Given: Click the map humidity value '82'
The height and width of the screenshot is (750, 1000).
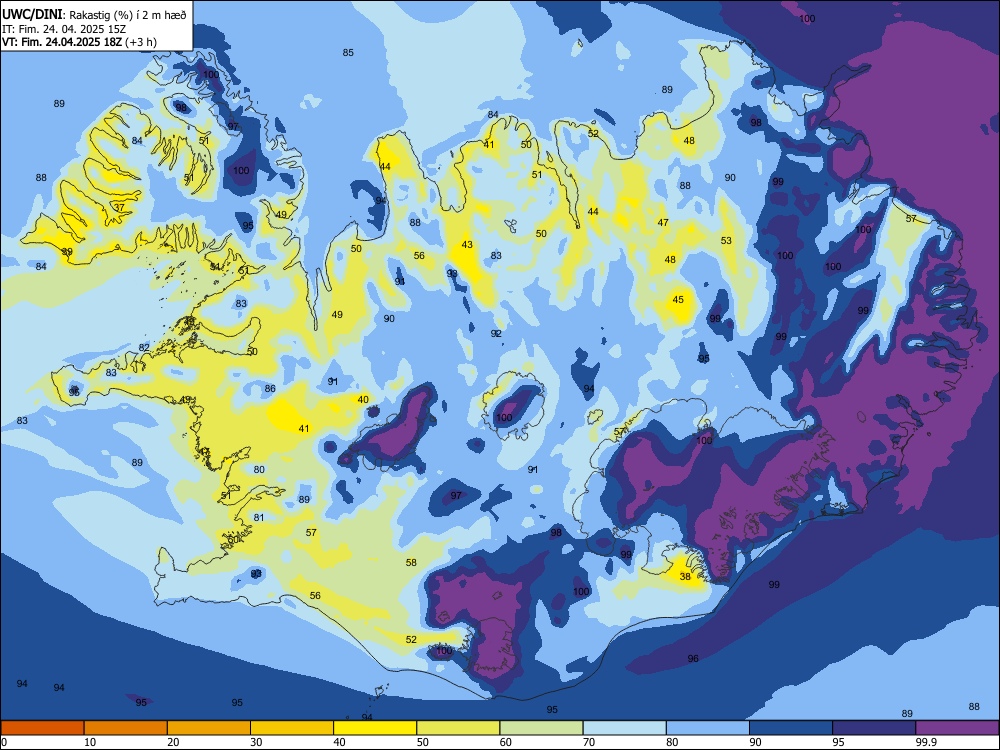Looking at the screenshot, I should tap(144, 348).
